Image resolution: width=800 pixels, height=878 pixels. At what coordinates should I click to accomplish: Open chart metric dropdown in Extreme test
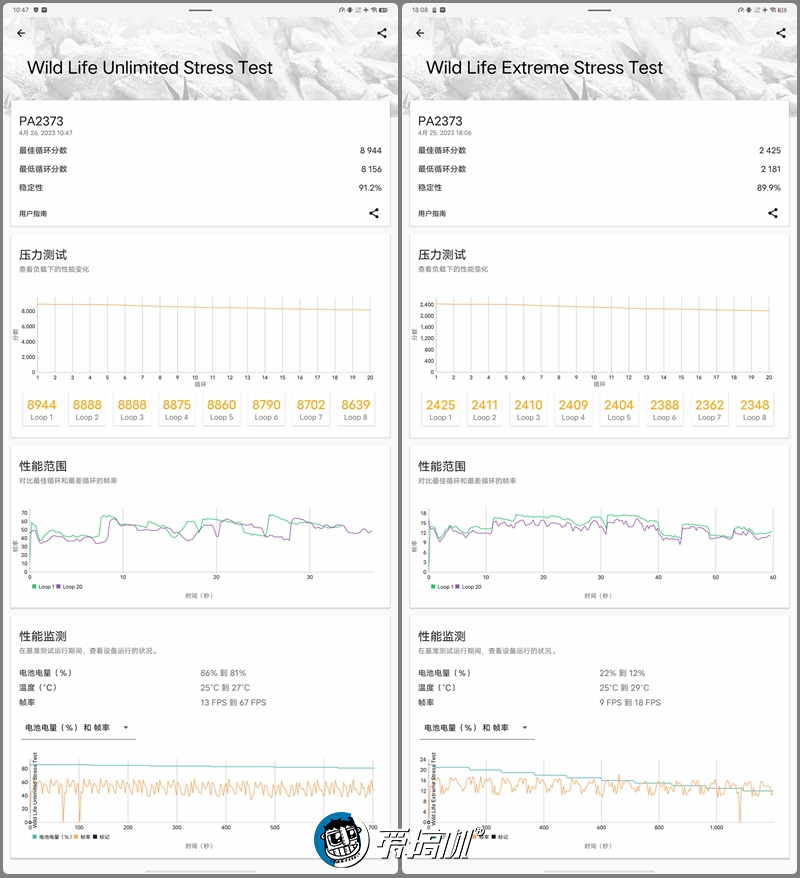tap(478, 728)
